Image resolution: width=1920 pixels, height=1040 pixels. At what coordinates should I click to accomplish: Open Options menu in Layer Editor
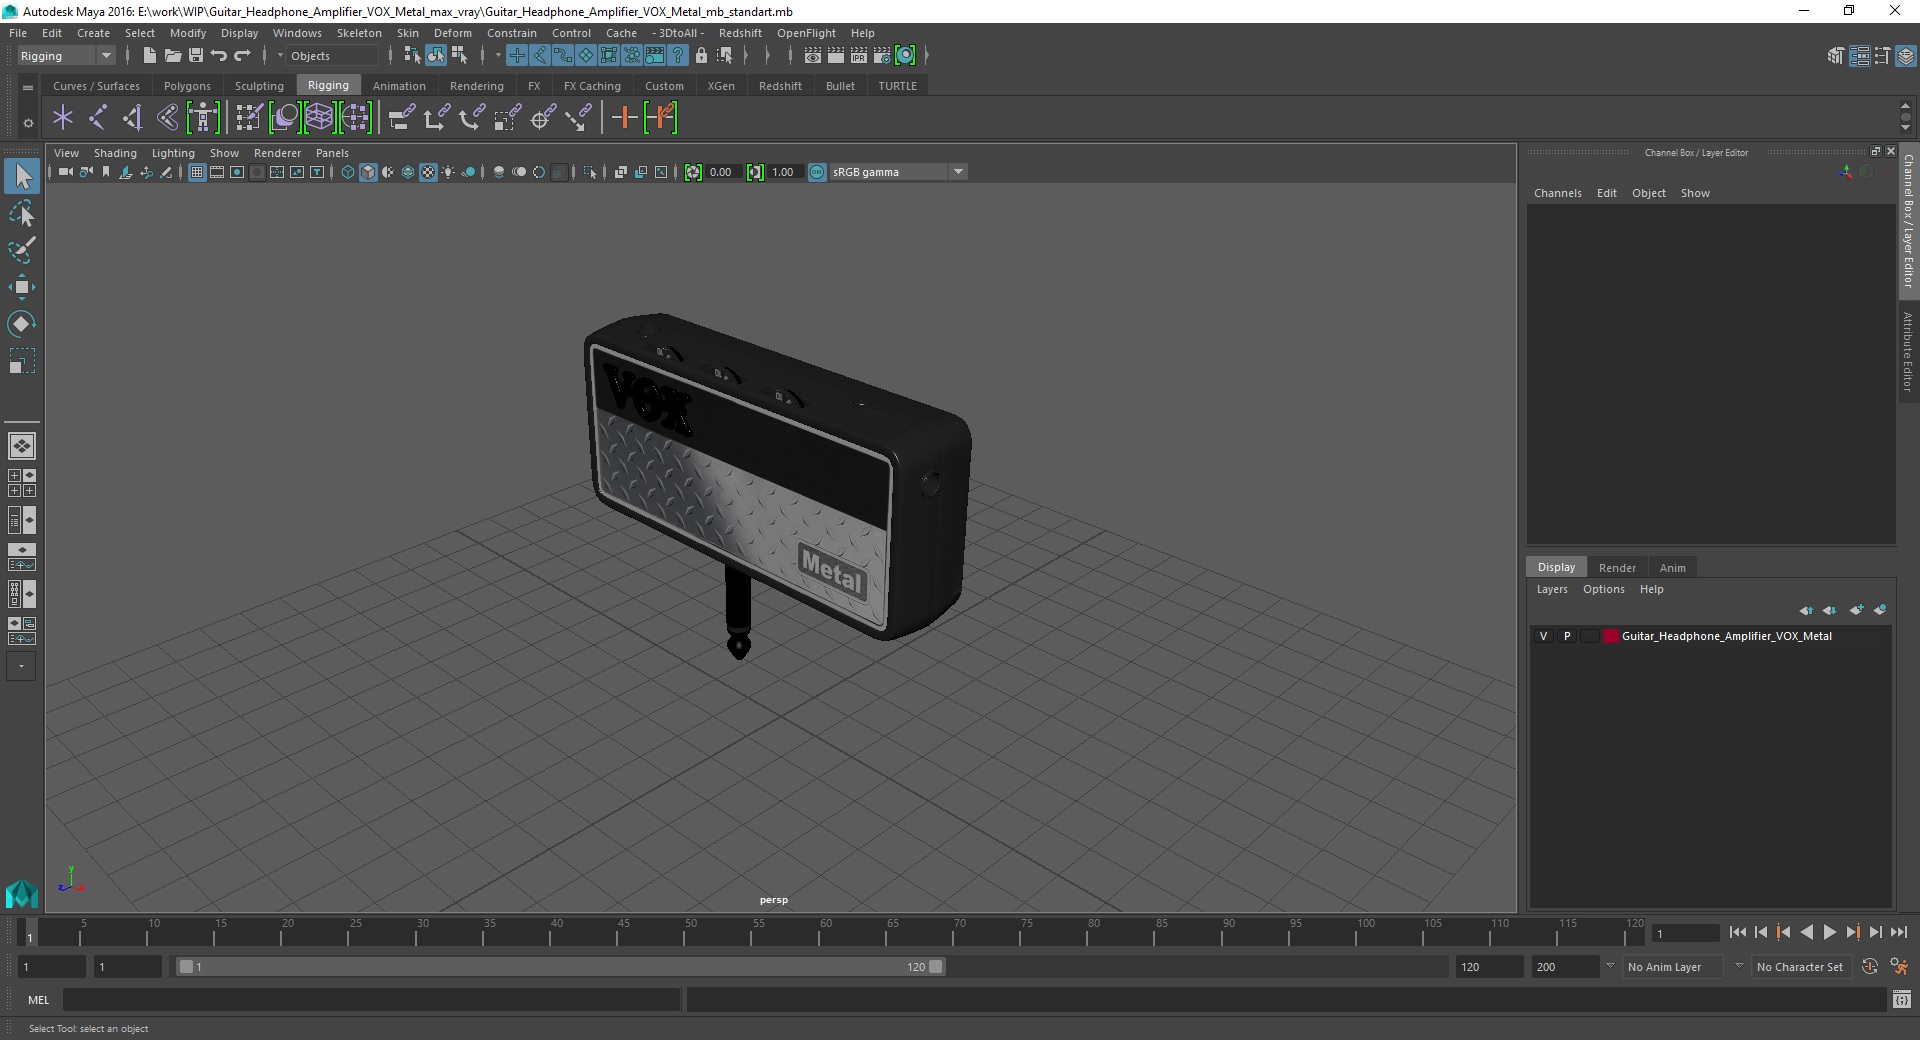coord(1603,589)
